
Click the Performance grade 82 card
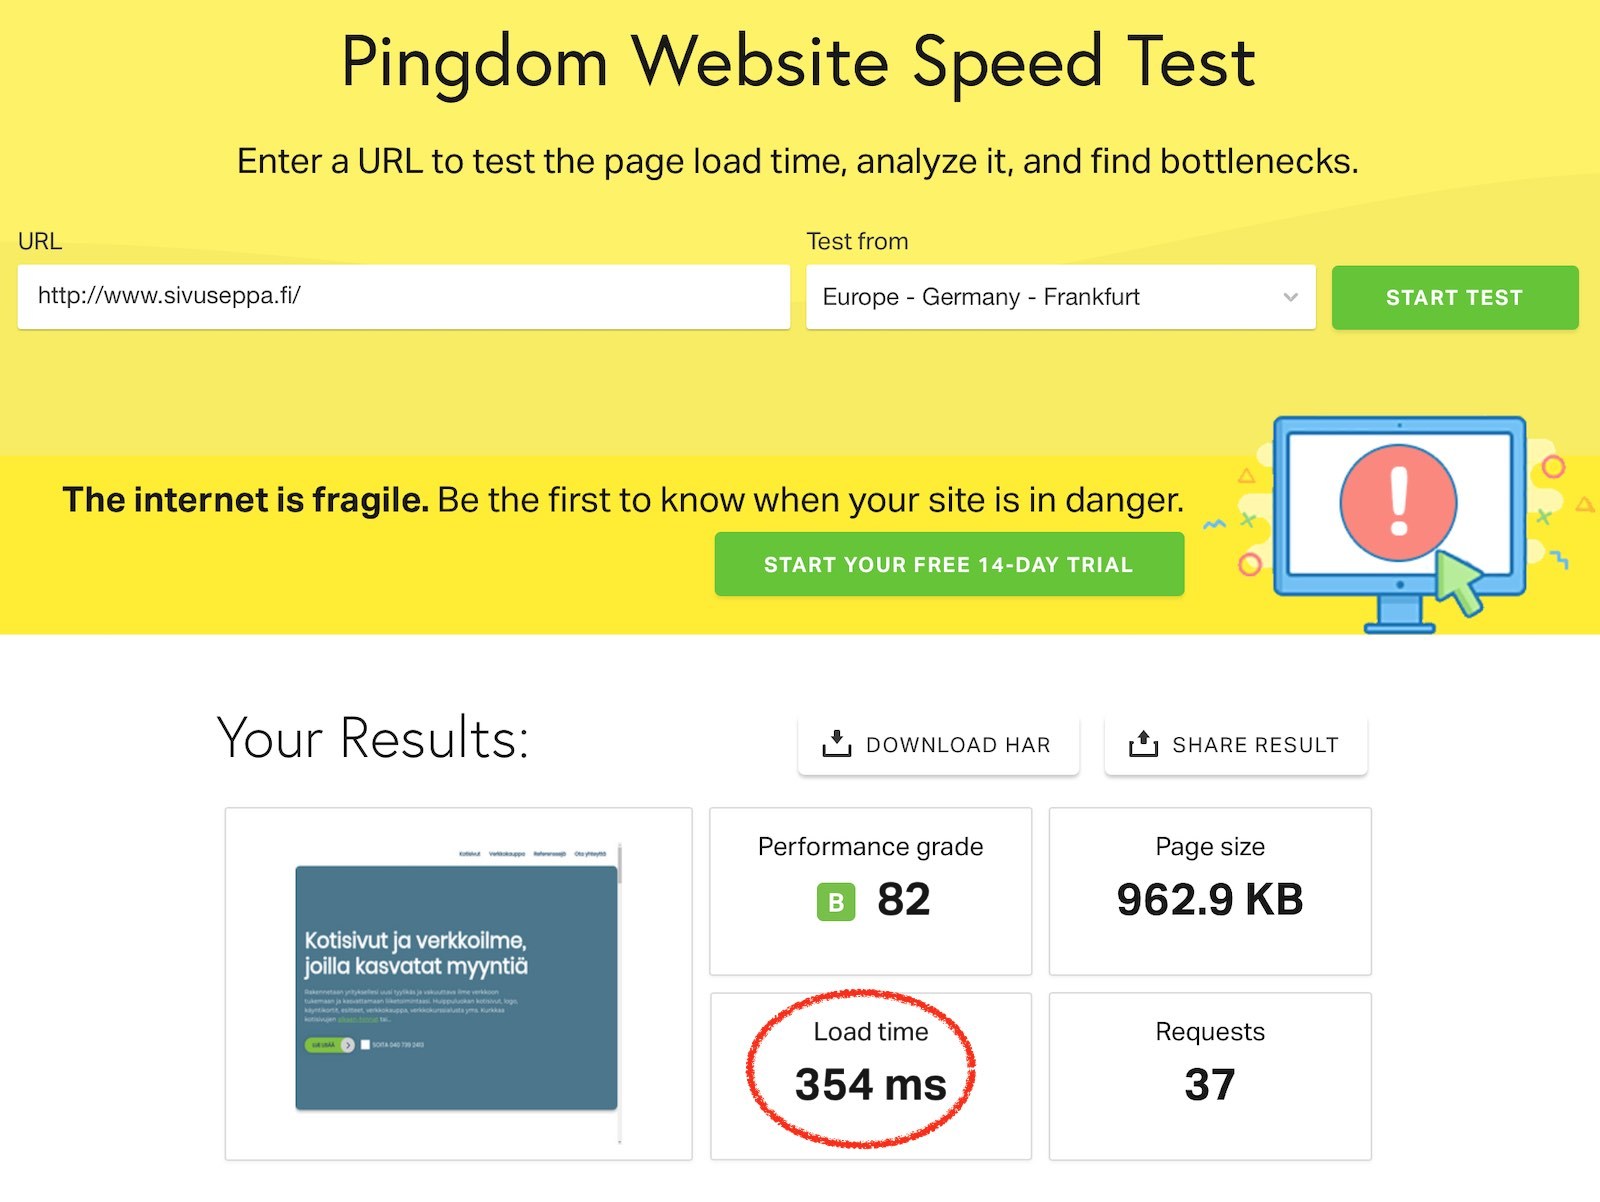[x=870, y=891]
